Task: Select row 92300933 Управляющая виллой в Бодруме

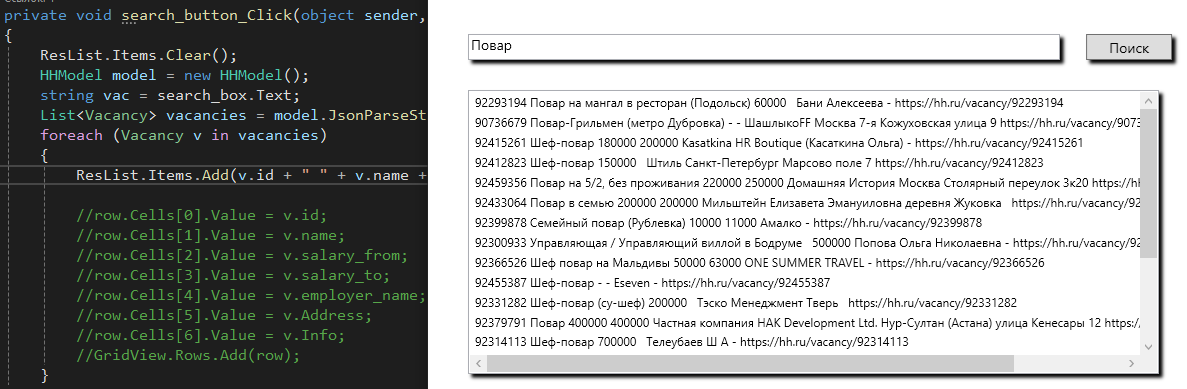Action: coord(805,242)
